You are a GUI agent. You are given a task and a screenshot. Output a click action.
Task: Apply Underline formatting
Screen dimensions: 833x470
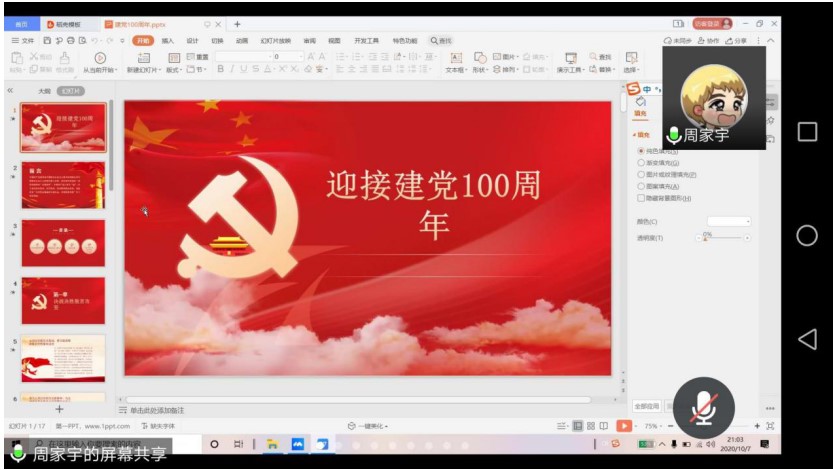click(244, 69)
